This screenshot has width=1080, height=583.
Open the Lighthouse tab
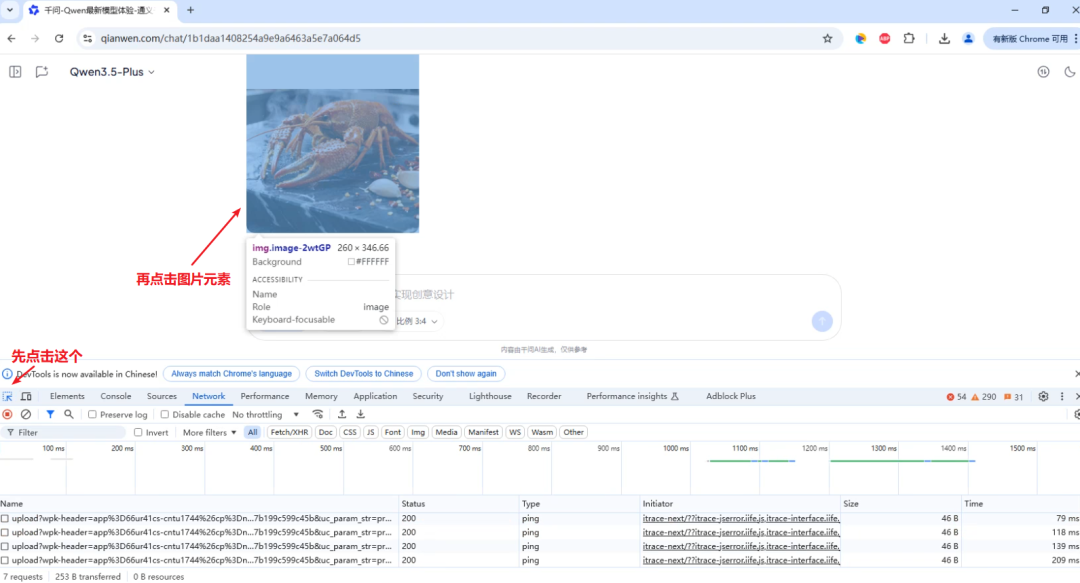point(490,396)
